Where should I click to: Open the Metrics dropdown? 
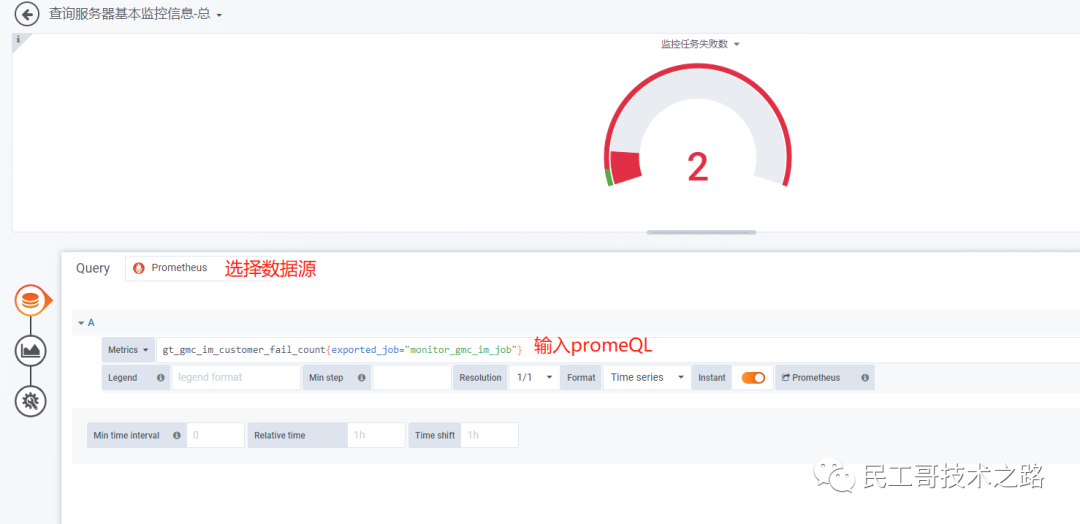pos(128,350)
